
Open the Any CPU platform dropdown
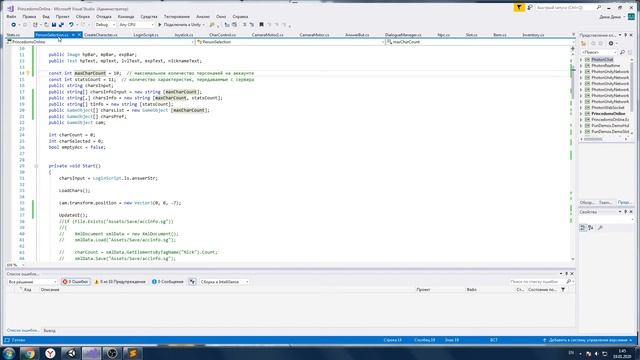tap(136, 25)
